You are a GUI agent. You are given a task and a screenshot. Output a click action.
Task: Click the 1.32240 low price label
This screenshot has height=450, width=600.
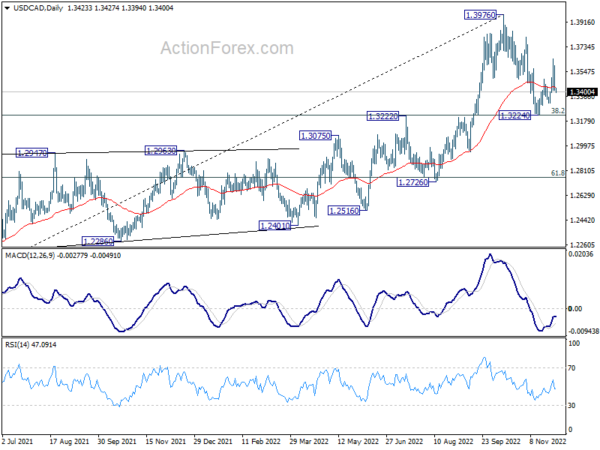[x=515, y=115]
